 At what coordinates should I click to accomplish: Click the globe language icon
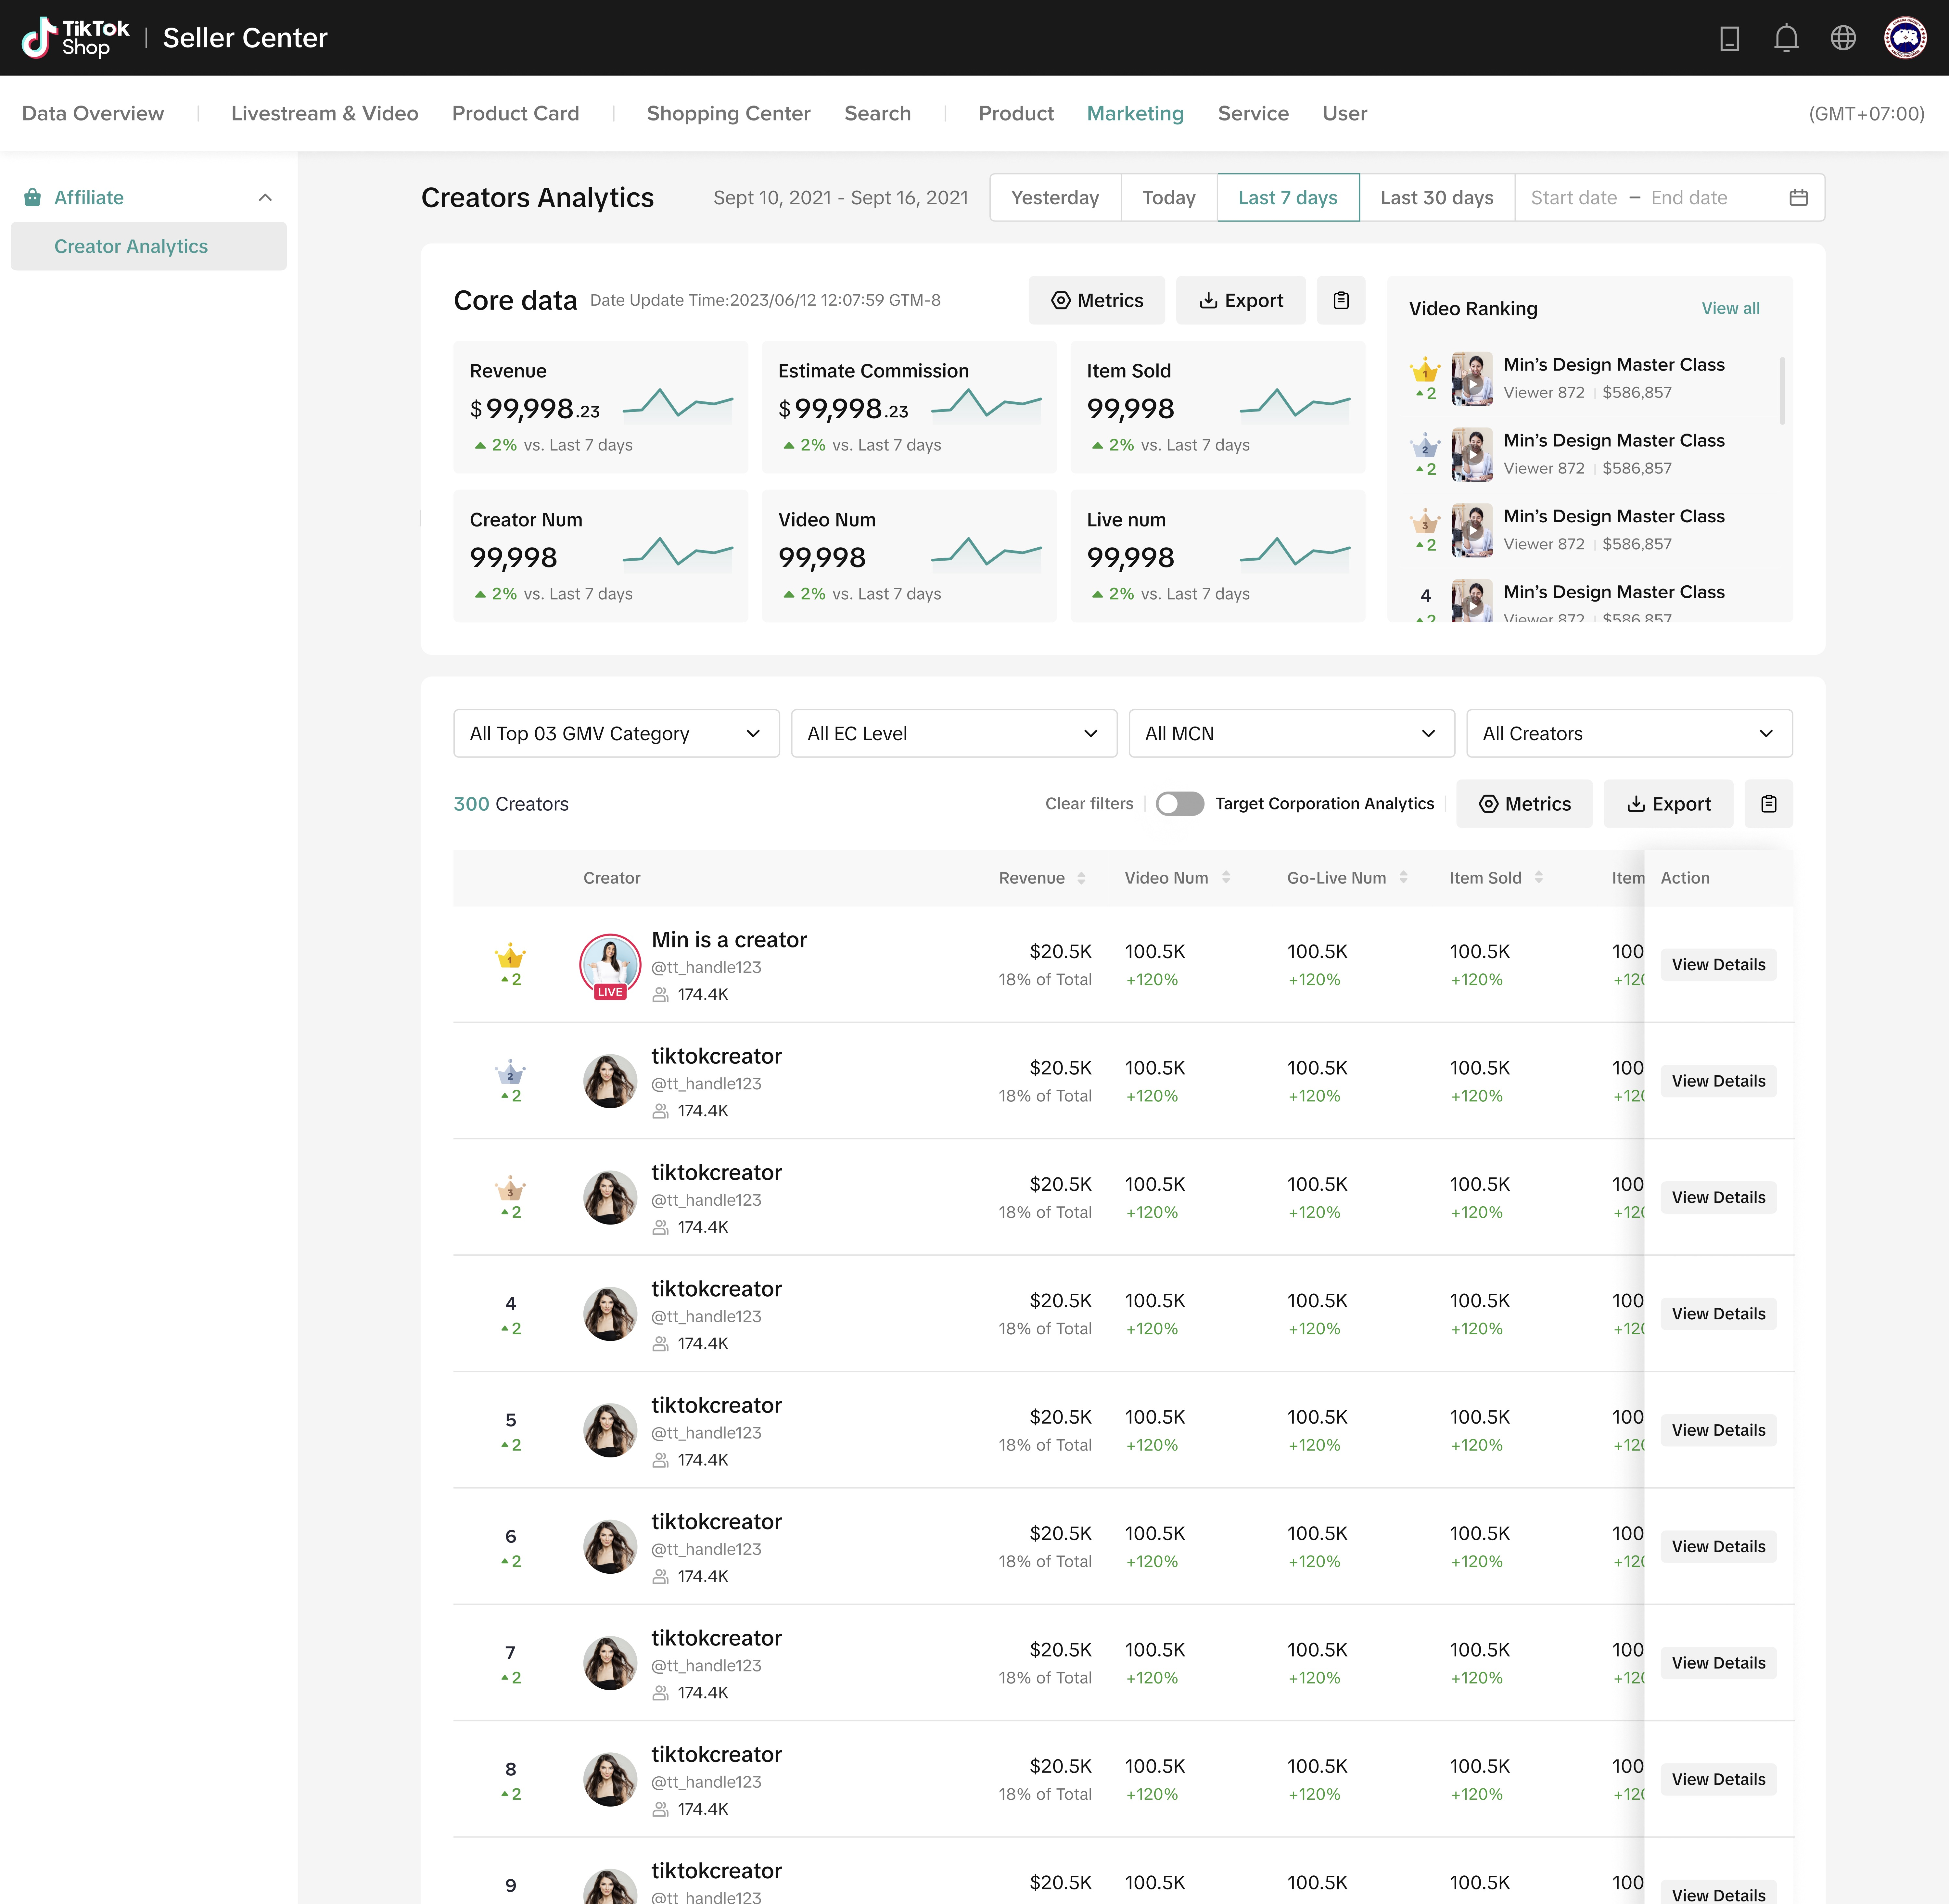[x=1843, y=38]
